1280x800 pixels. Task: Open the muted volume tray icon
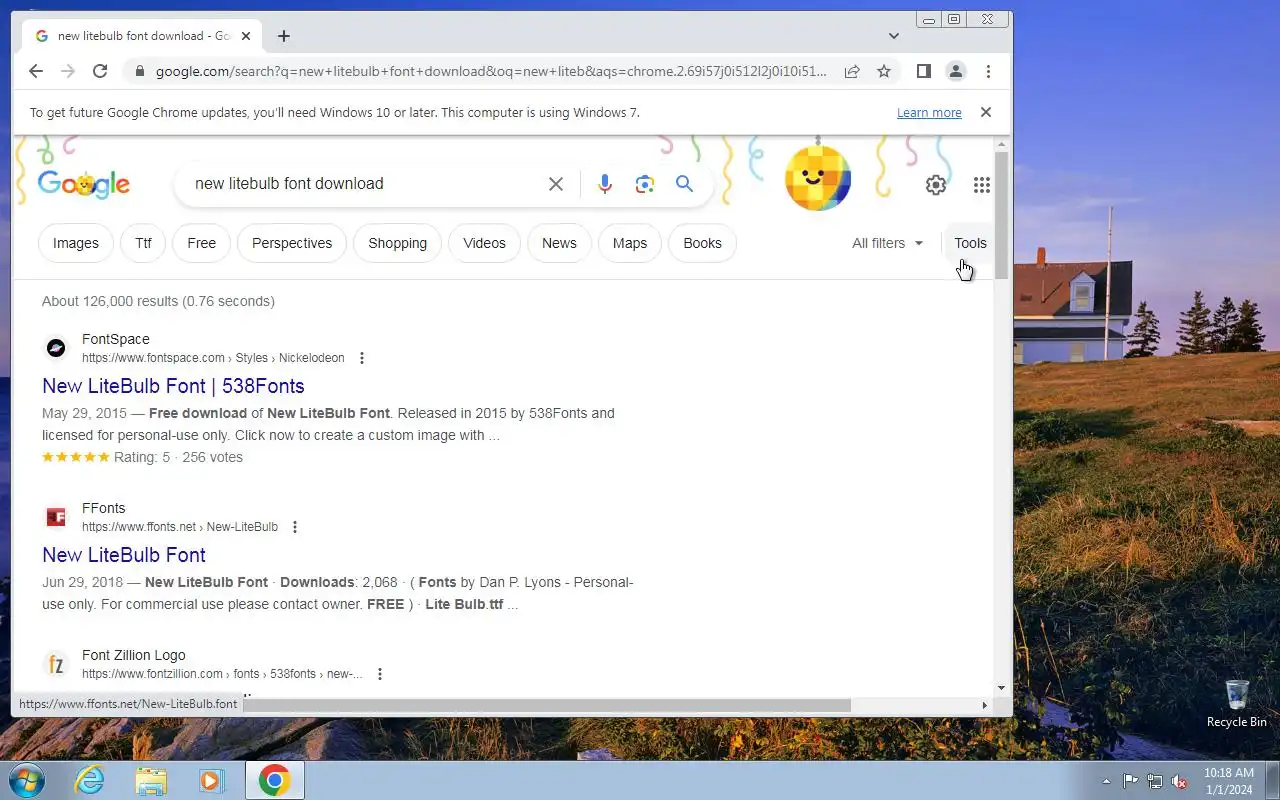tap(1180, 781)
